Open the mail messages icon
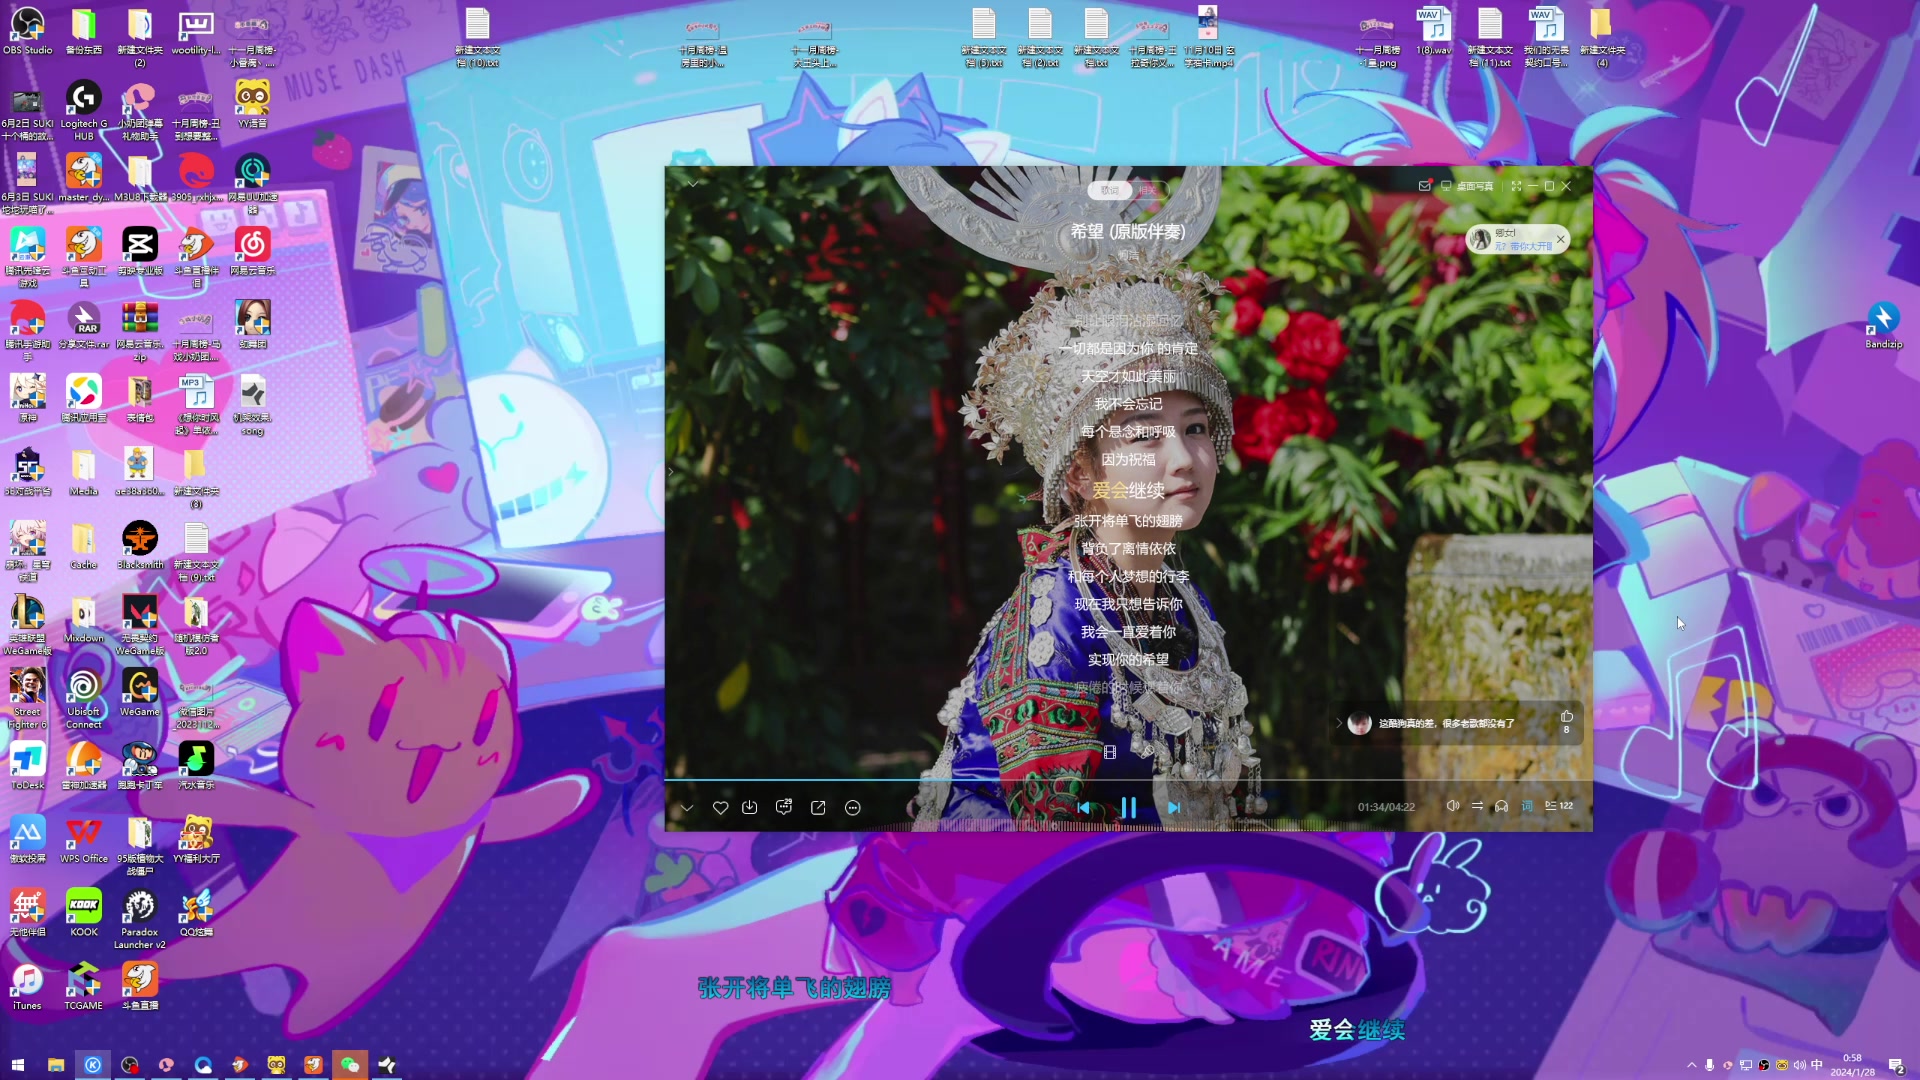The width and height of the screenshot is (1920, 1080). coord(1424,186)
